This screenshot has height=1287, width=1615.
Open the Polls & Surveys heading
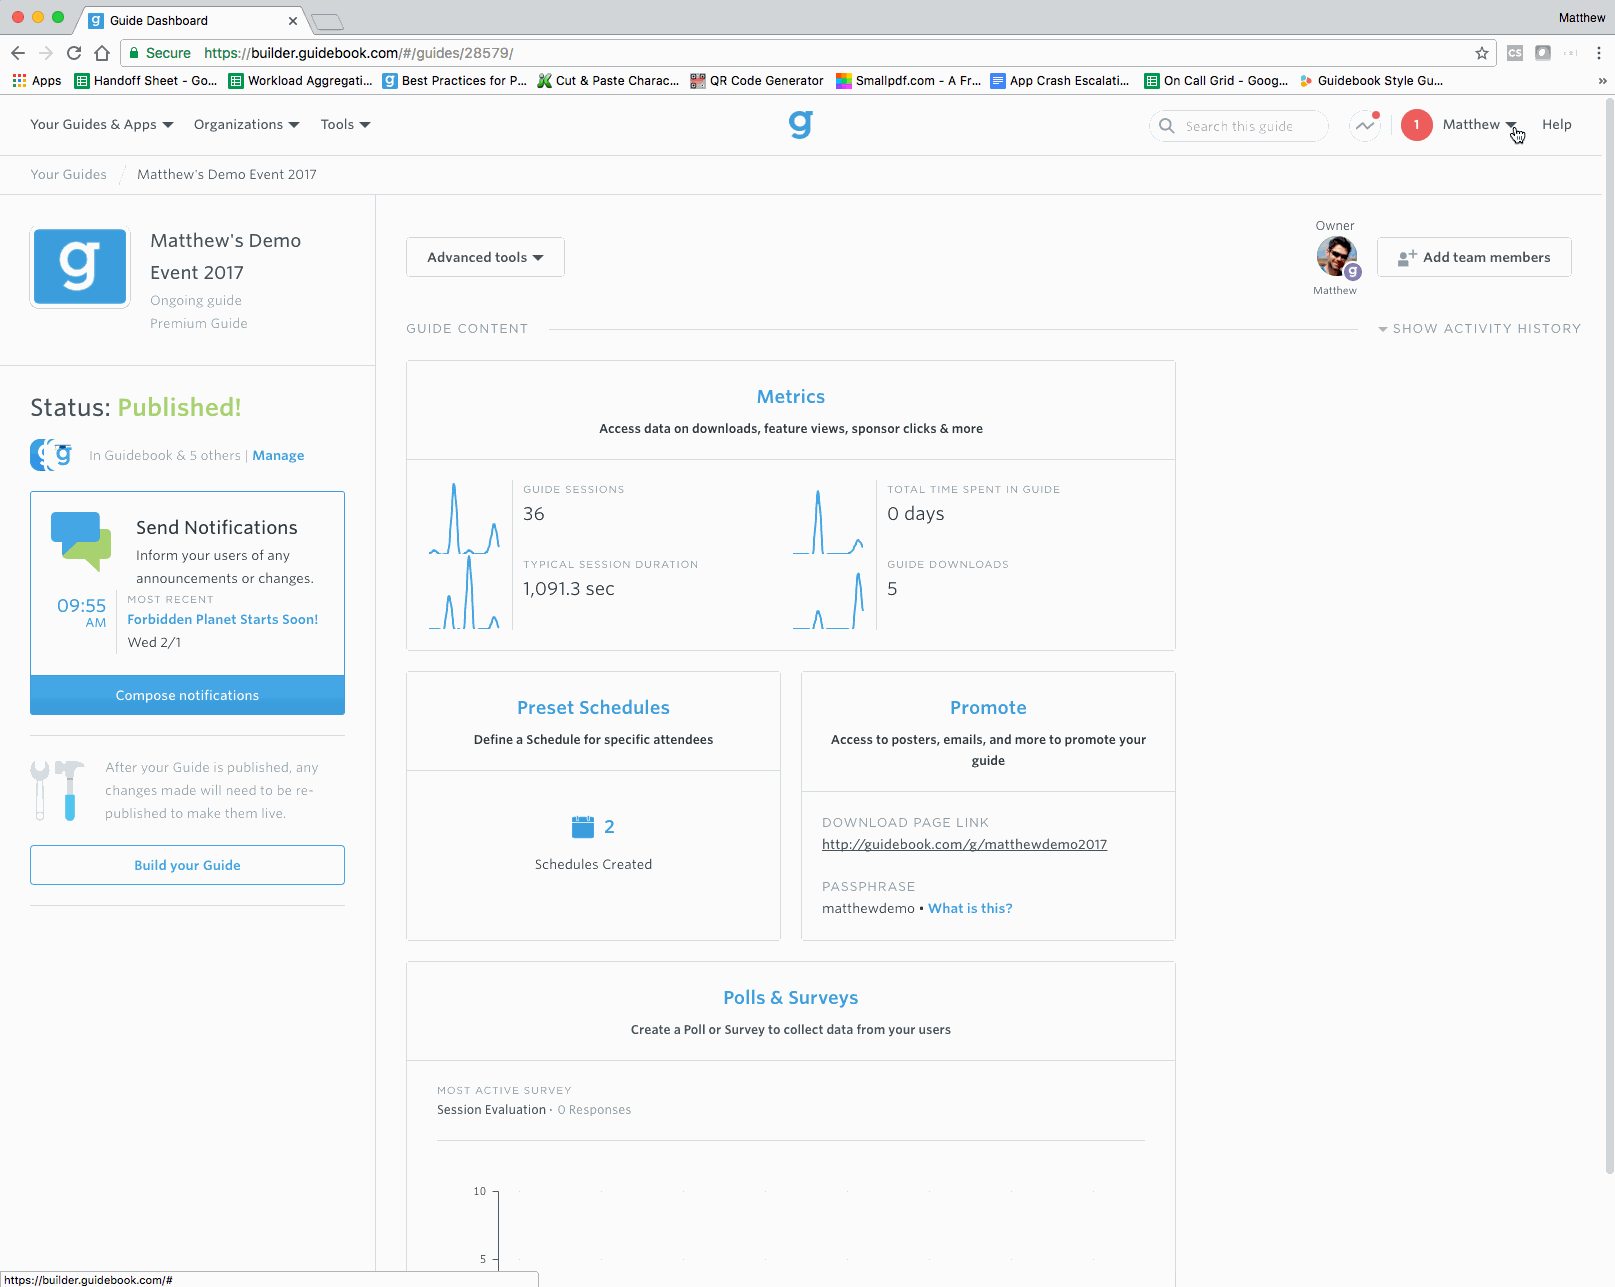(791, 998)
